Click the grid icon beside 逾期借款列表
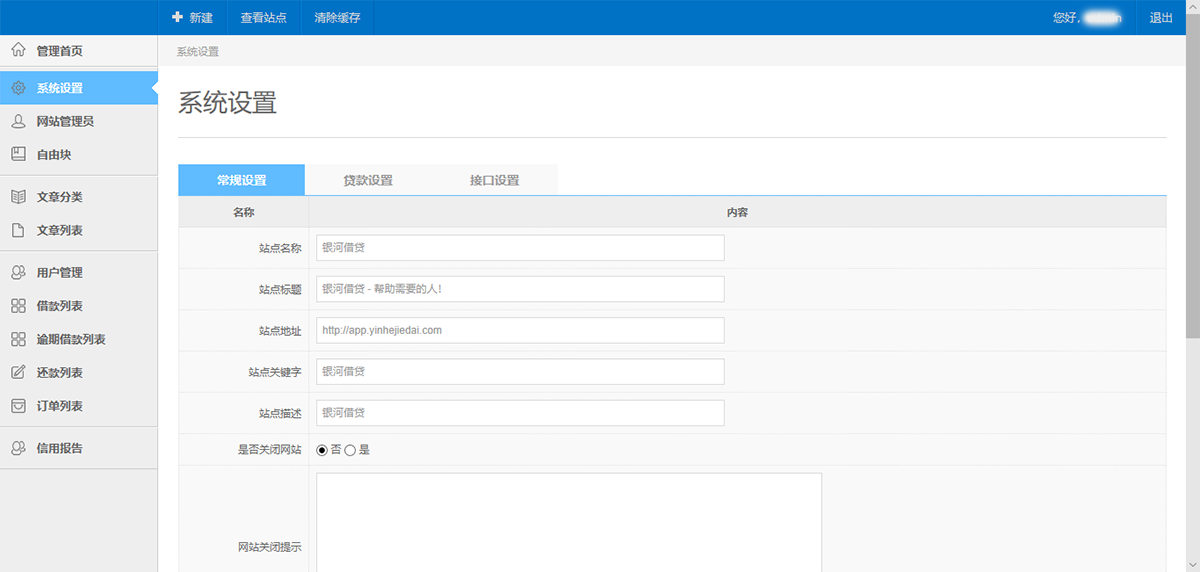The width and height of the screenshot is (1200, 572). [18, 339]
